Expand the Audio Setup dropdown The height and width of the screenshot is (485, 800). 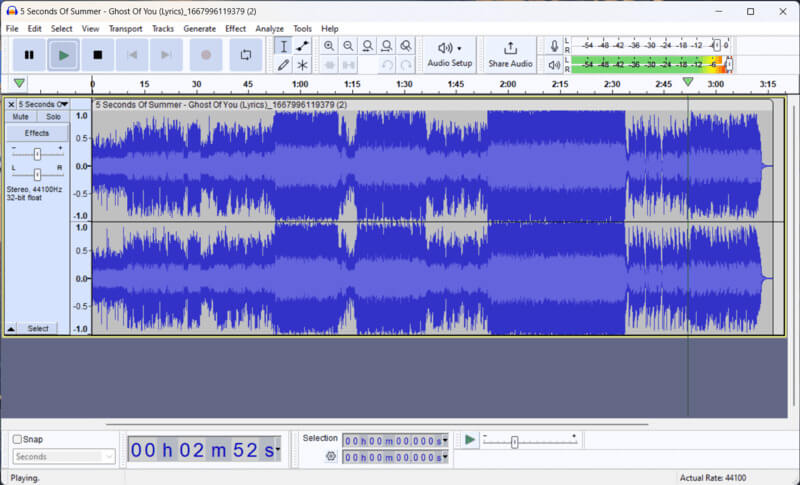click(449, 54)
